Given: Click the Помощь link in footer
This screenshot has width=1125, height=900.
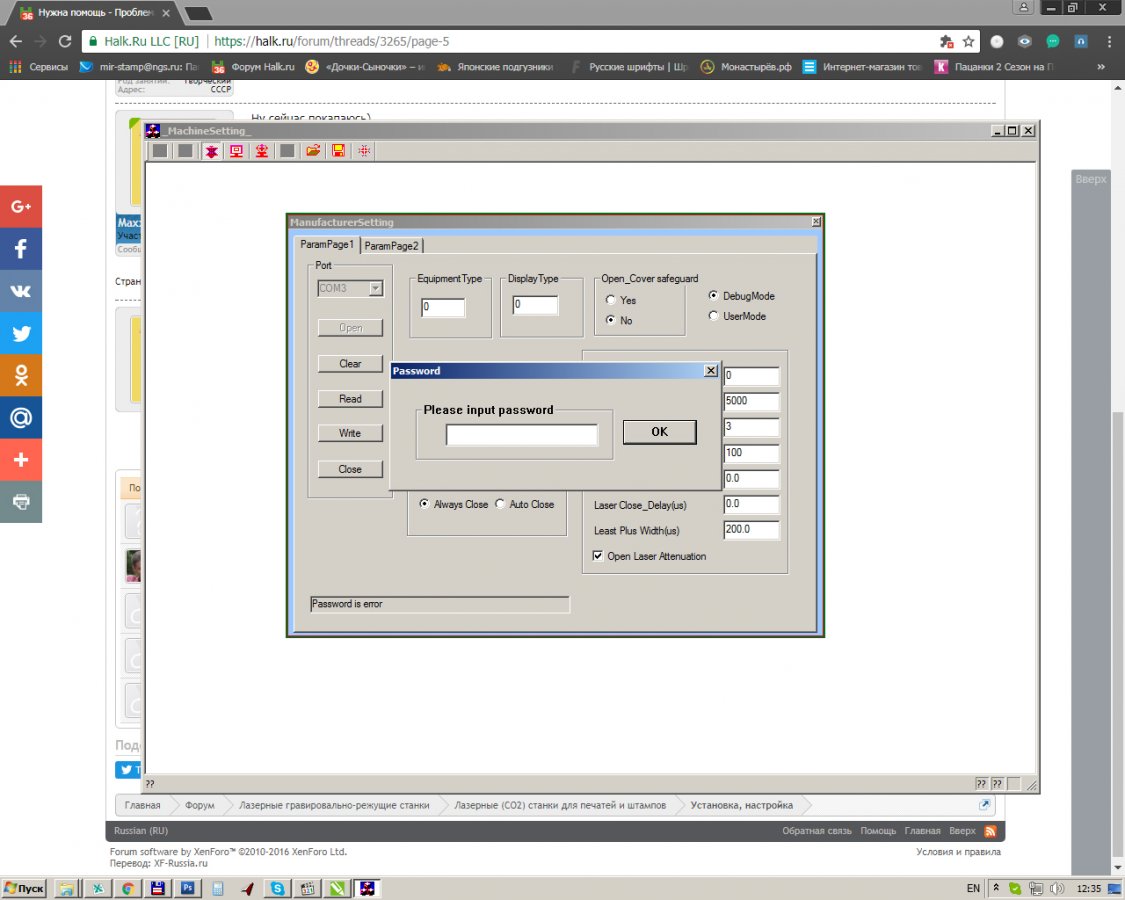Looking at the screenshot, I should coord(878,831).
